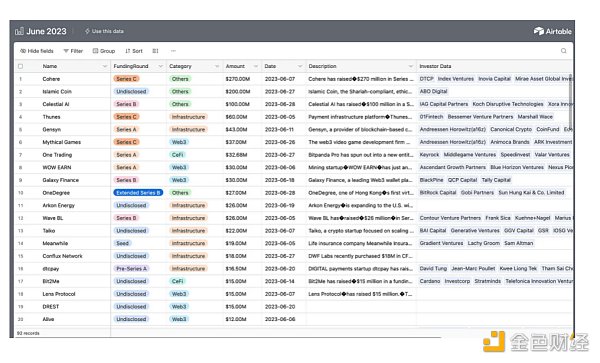Viewport: 600px width, 363px height.
Task: Click the Hide fields eye icon
Action: tap(23, 51)
